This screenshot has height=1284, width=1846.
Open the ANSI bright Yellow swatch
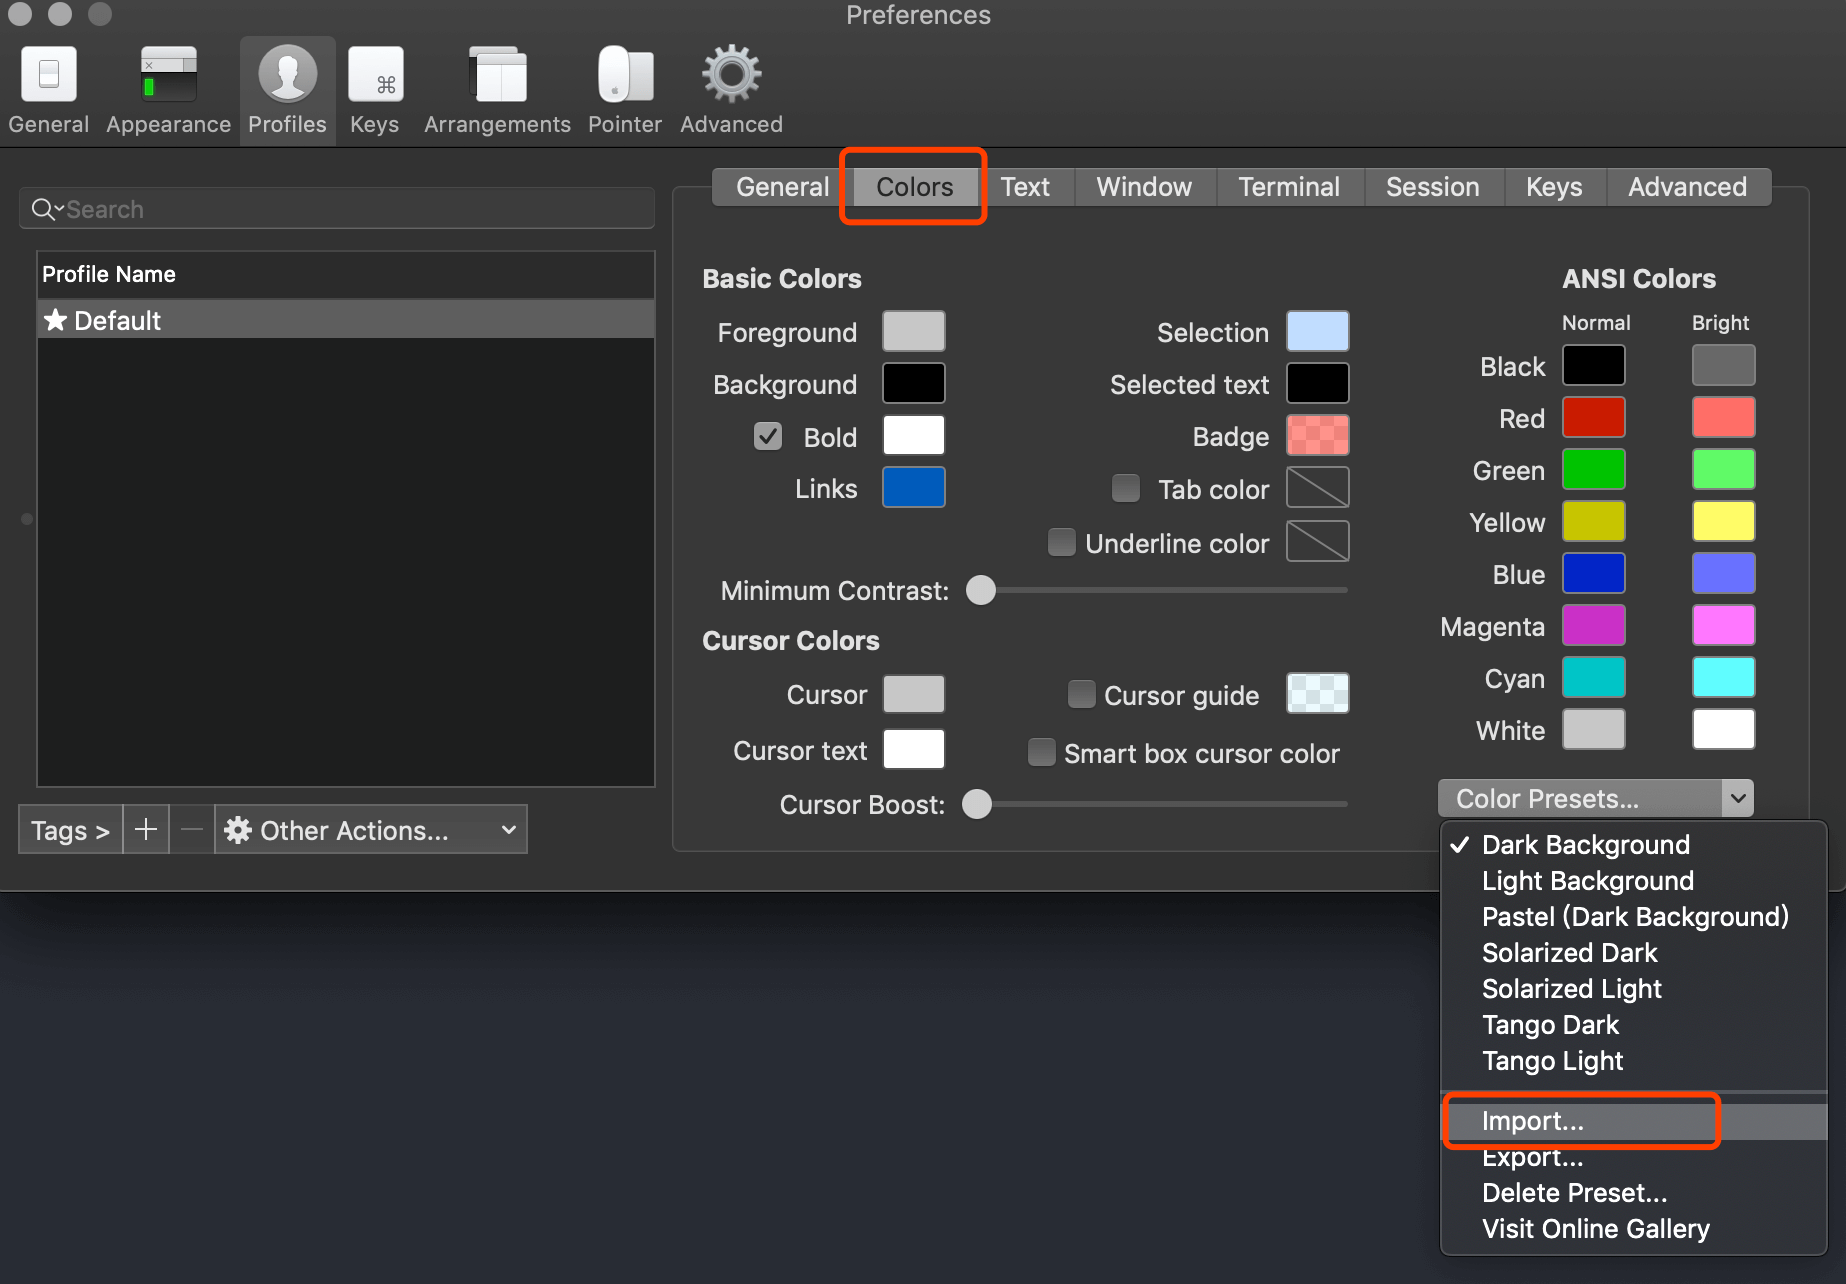pos(1724,521)
